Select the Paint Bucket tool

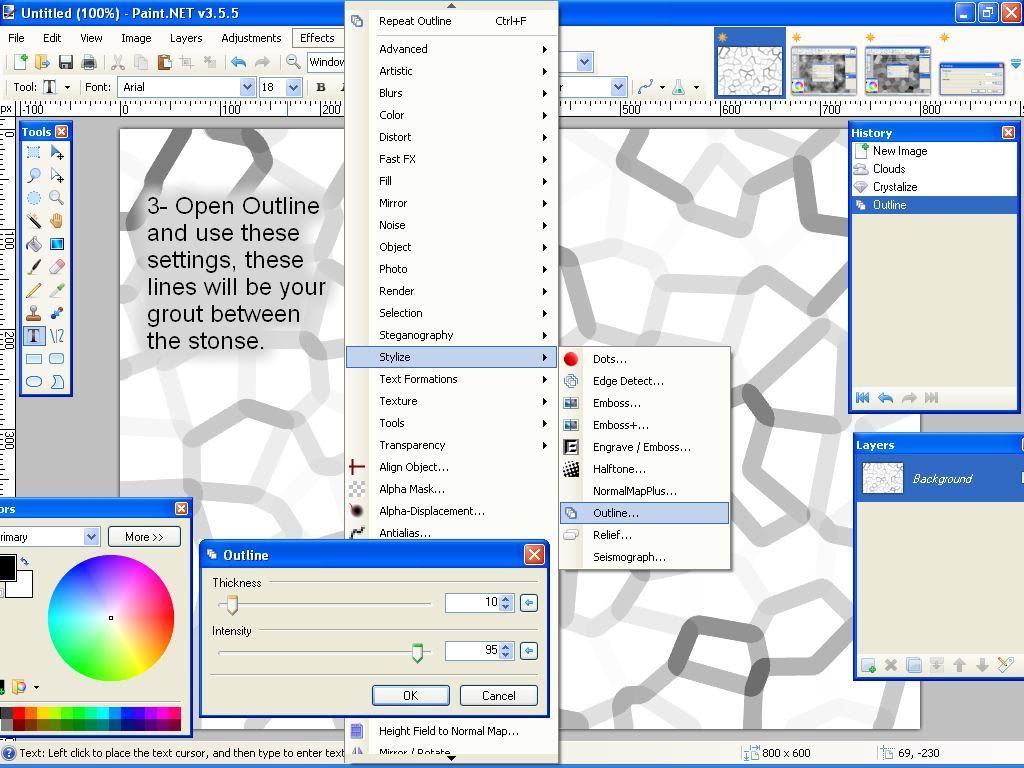tap(34, 244)
